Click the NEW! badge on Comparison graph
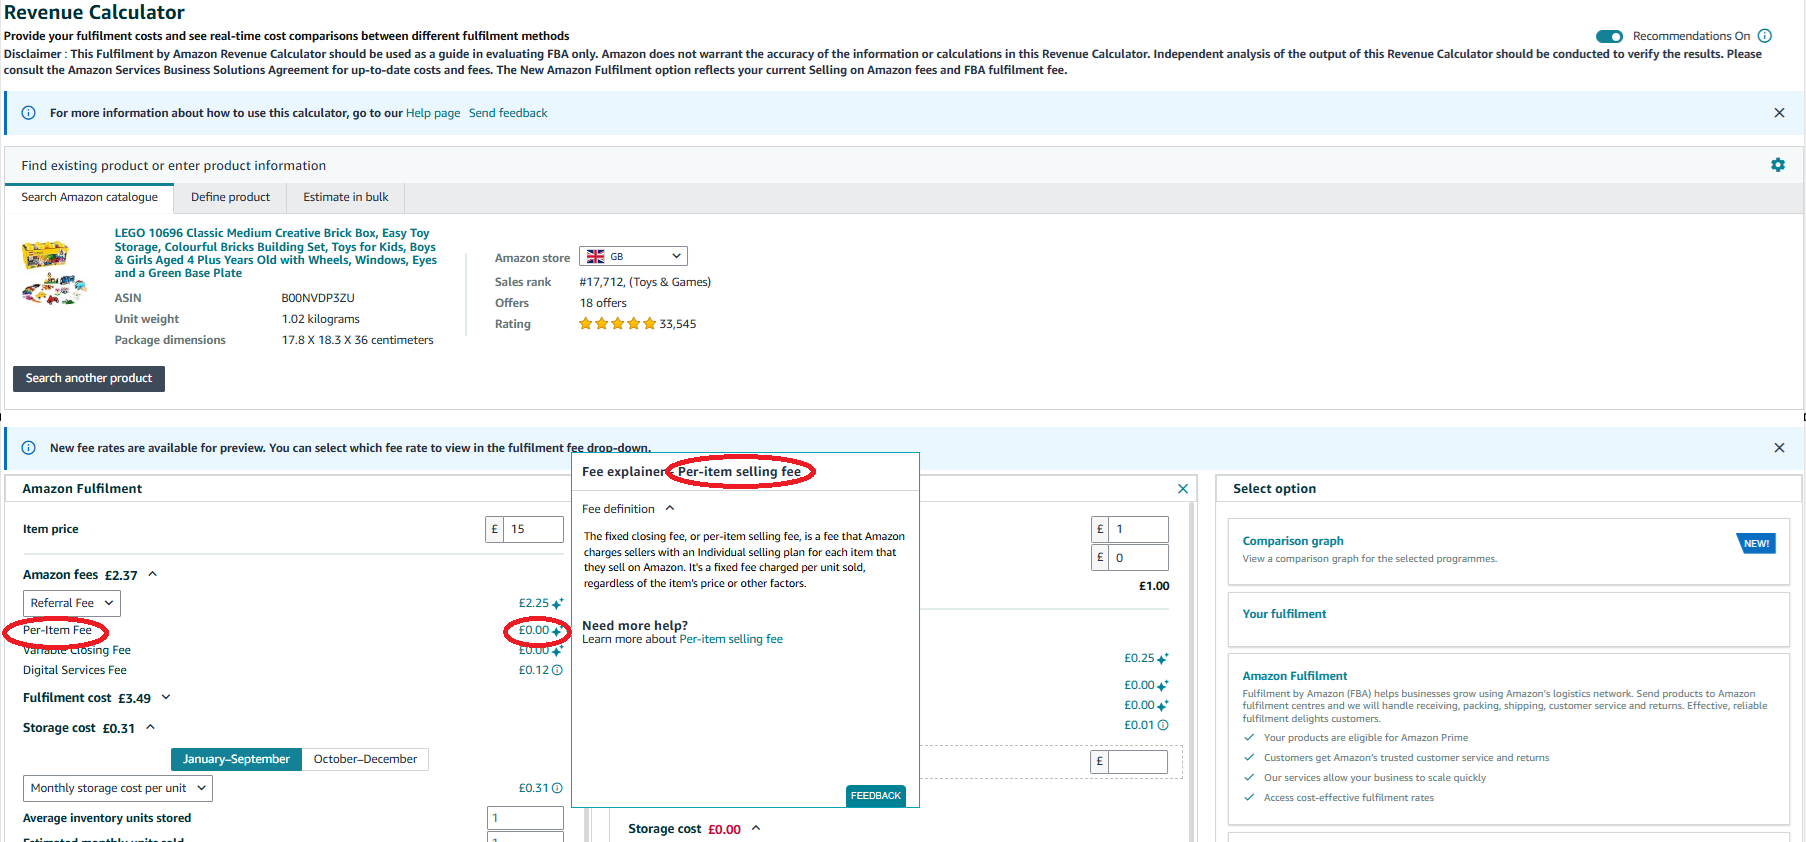This screenshot has width=1806, height=842. pos(1756,543)
